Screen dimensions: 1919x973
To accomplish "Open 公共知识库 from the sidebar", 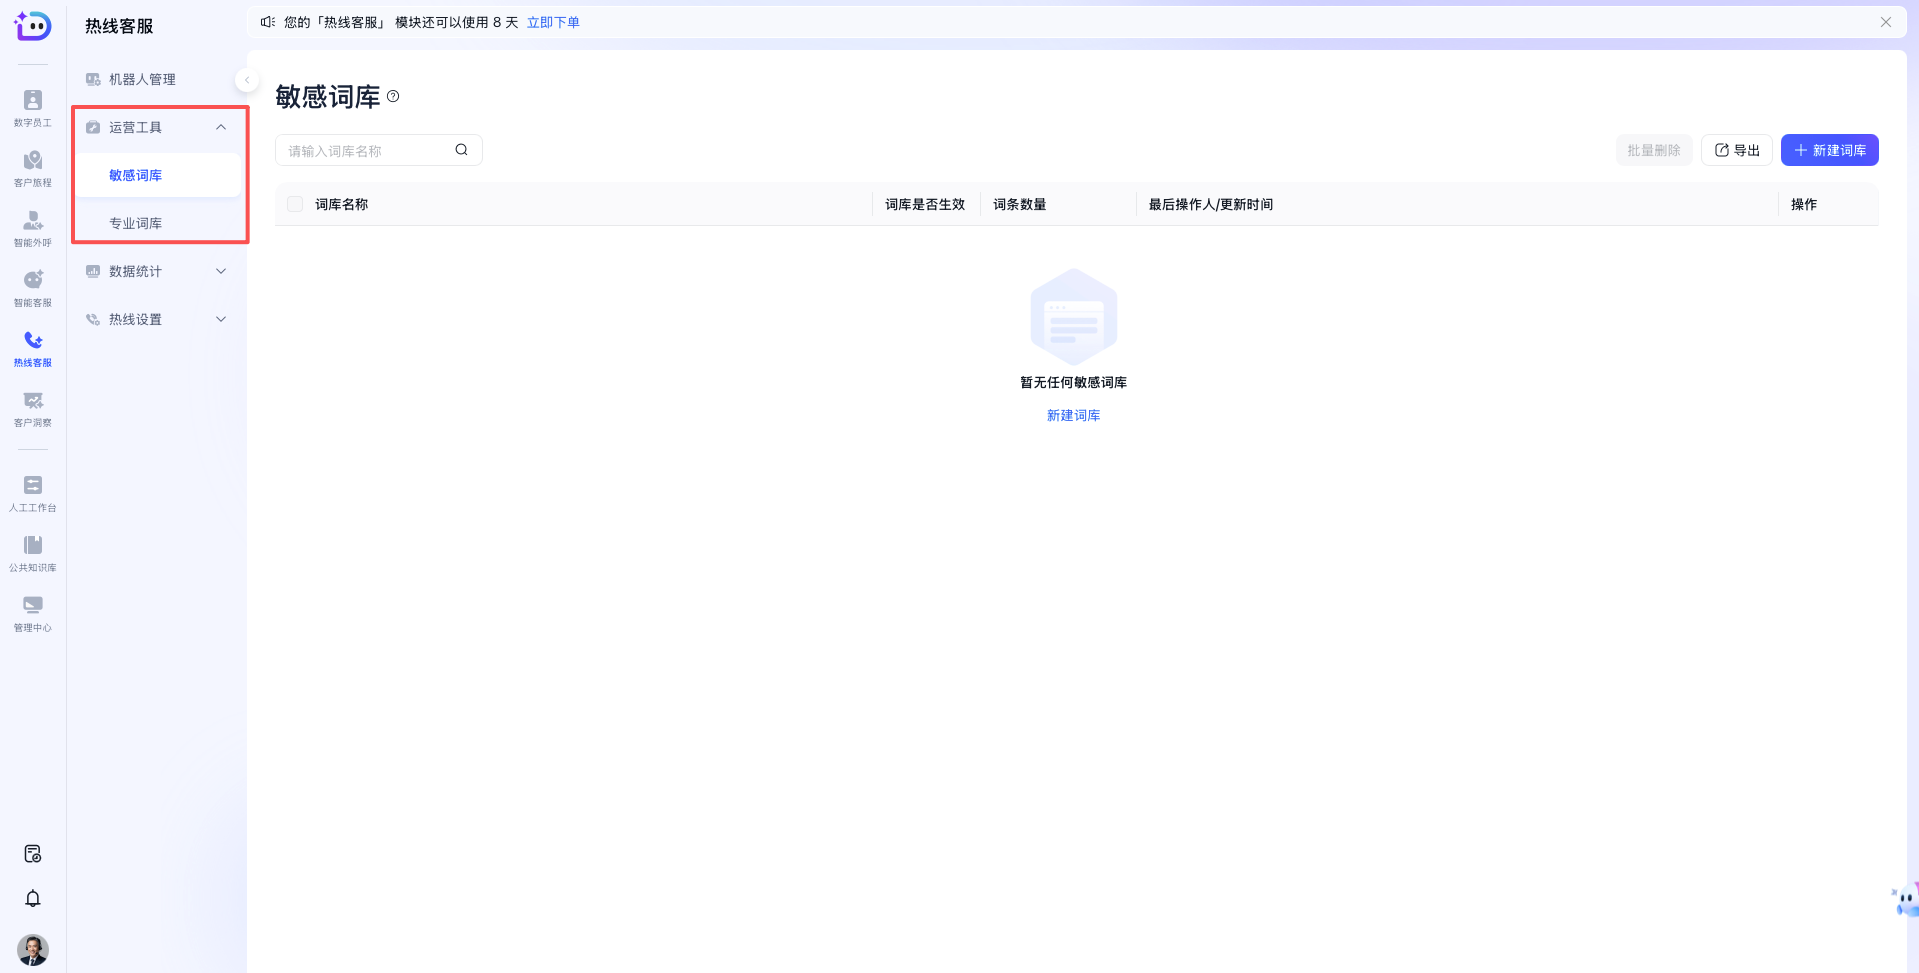I will tap(33, 553).
